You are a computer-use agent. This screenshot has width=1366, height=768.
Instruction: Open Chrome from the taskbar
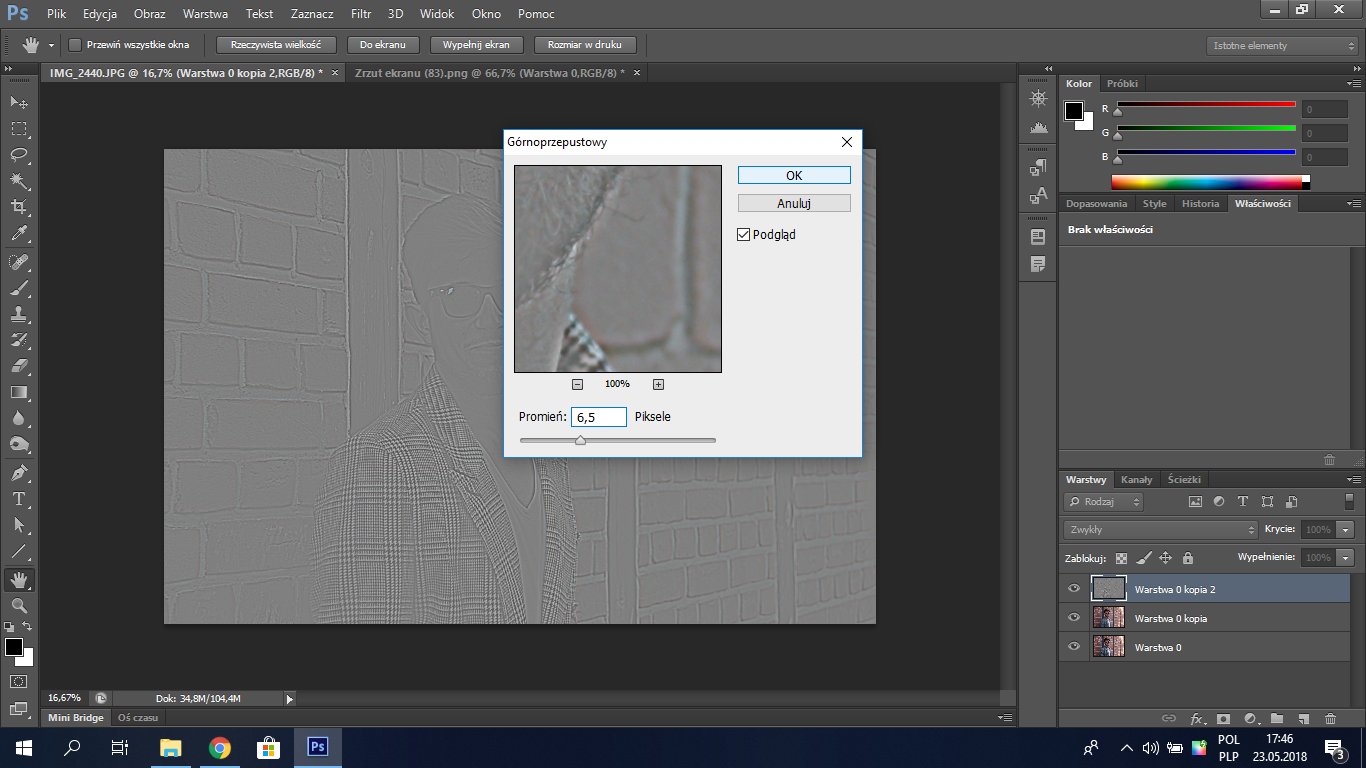[x=220, y=747]
